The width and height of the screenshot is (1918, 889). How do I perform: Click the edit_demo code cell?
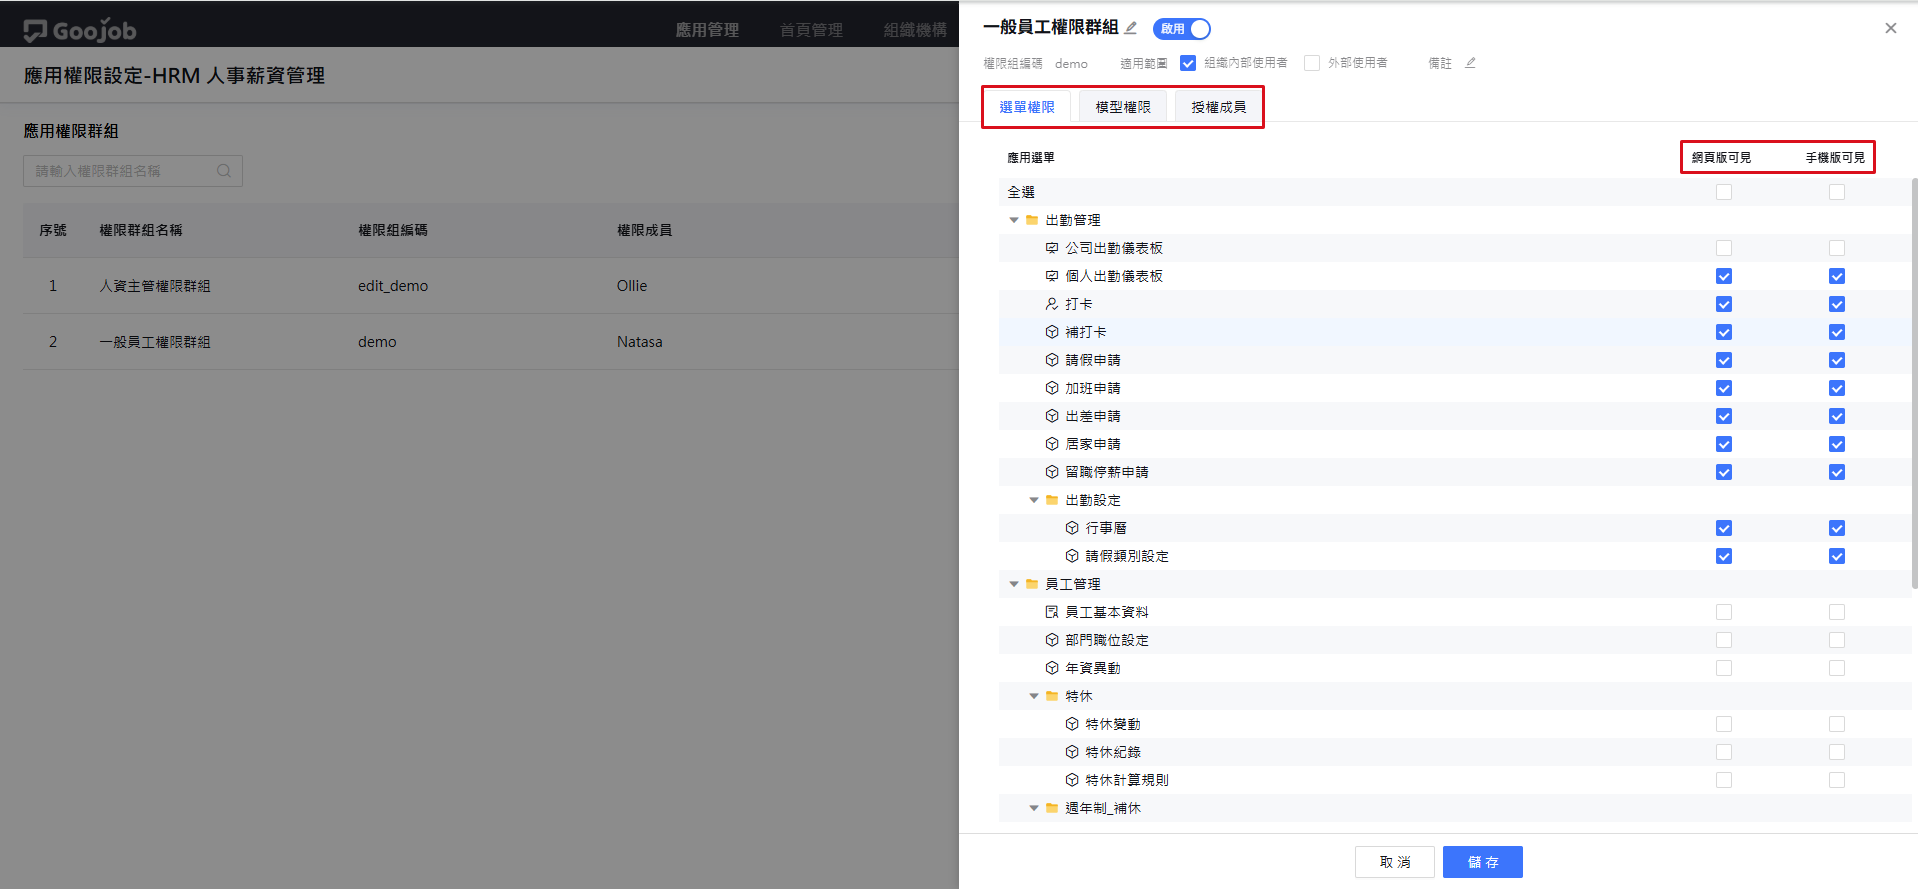[x=393, y=286]
